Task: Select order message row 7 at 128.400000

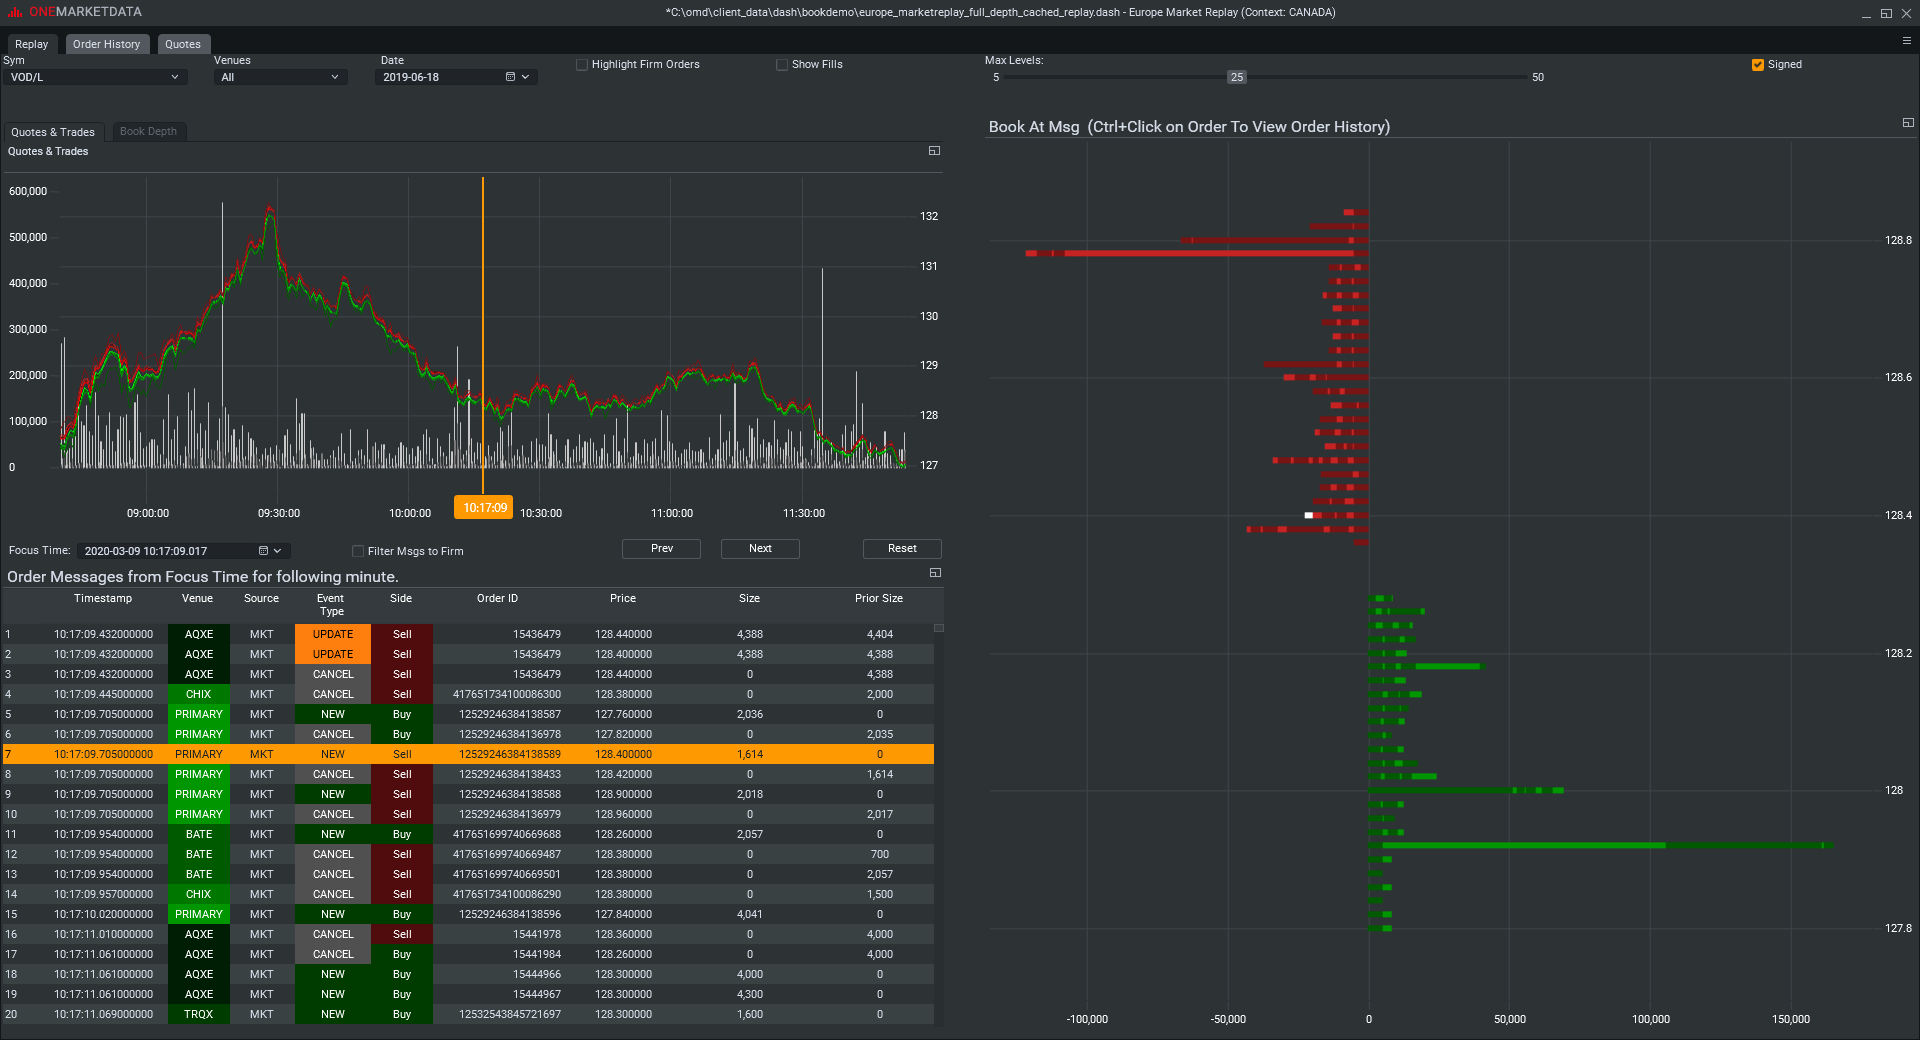Action: (x=470, y=754)
